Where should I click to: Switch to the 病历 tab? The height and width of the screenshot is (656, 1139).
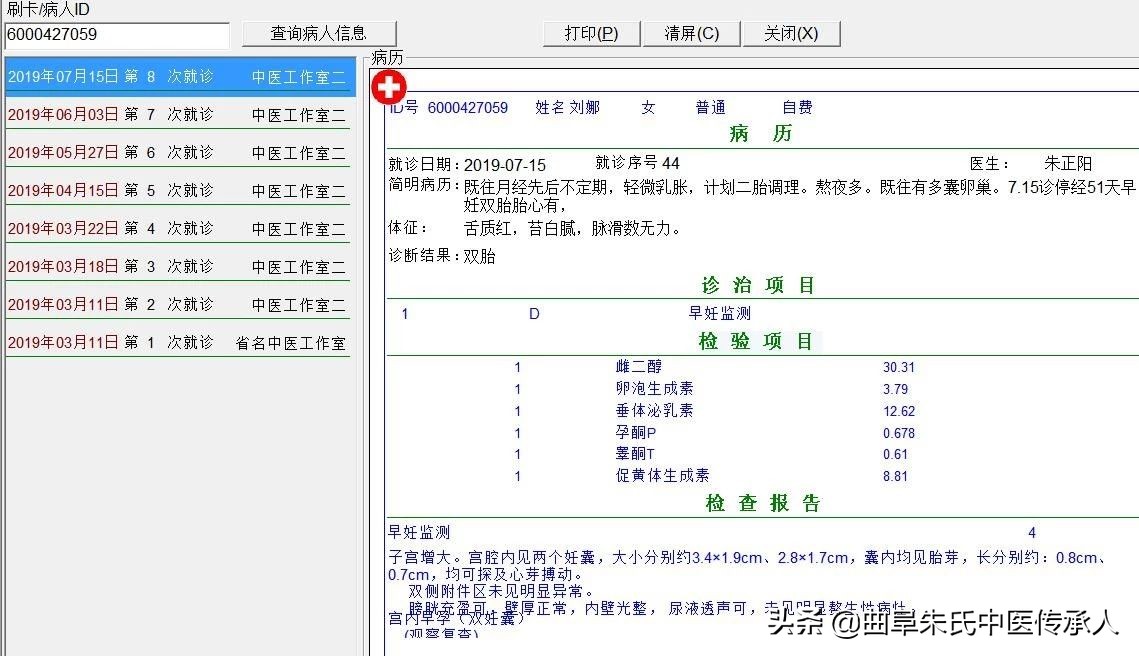387,58
